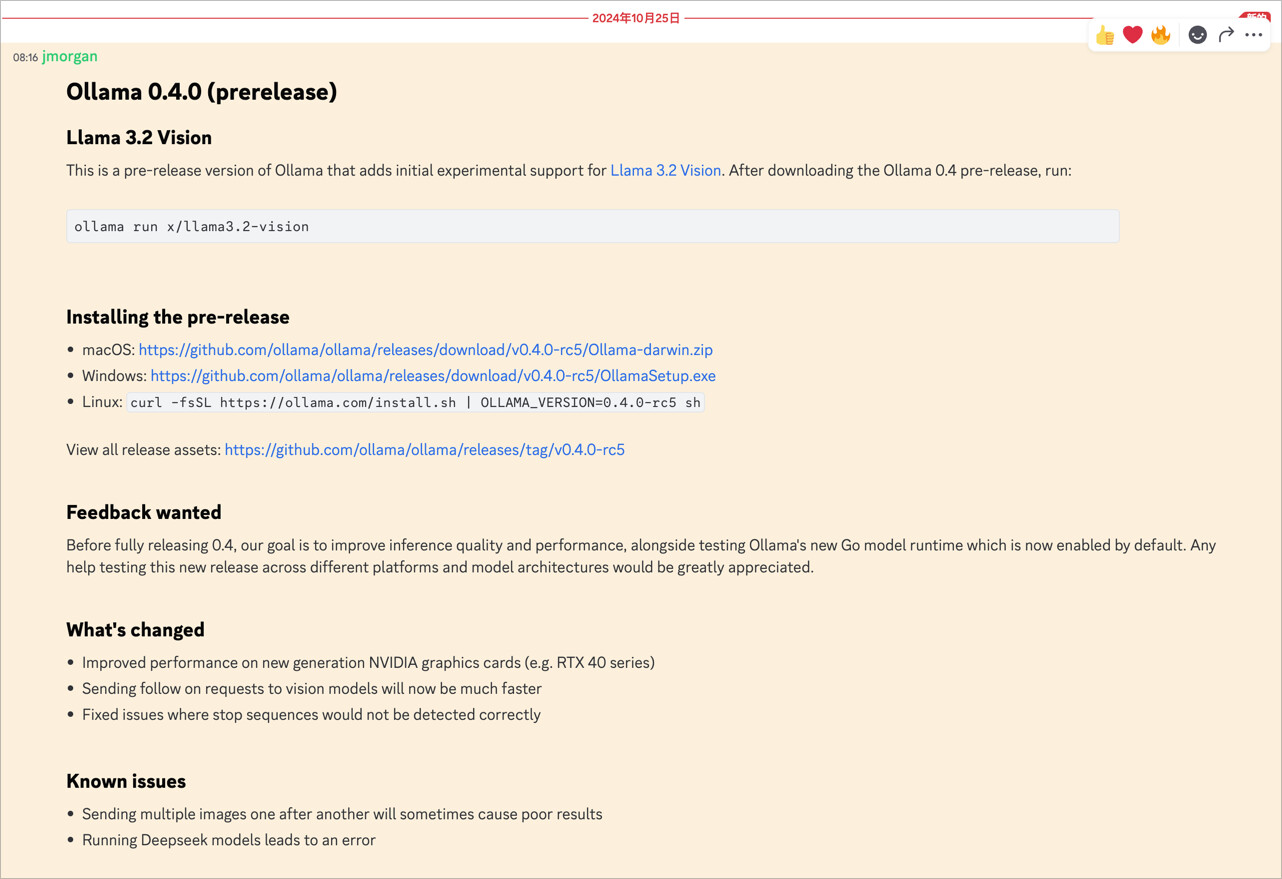Open the v0.4.0-rc5 release assets link
The width and height of the screenshot is (1282, 879).
pos(425,450)
